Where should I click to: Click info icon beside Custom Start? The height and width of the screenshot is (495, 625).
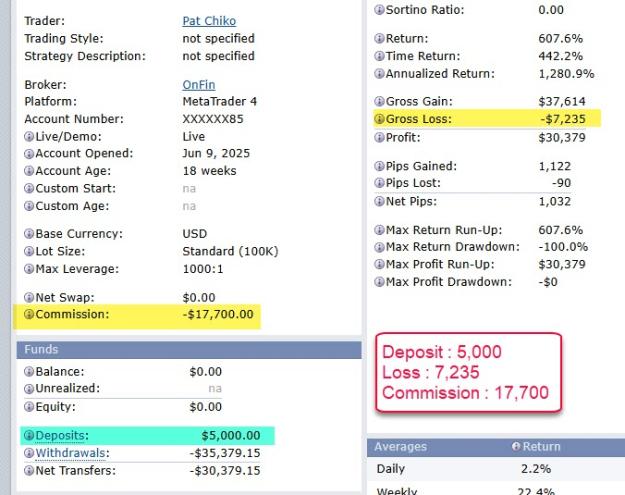click(29, 189)
